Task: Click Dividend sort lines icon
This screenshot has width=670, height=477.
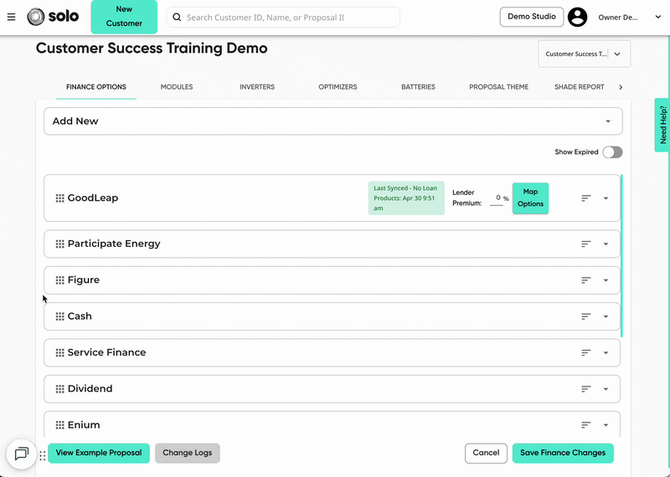Action: pyautogui.click(x=586, y=389)
